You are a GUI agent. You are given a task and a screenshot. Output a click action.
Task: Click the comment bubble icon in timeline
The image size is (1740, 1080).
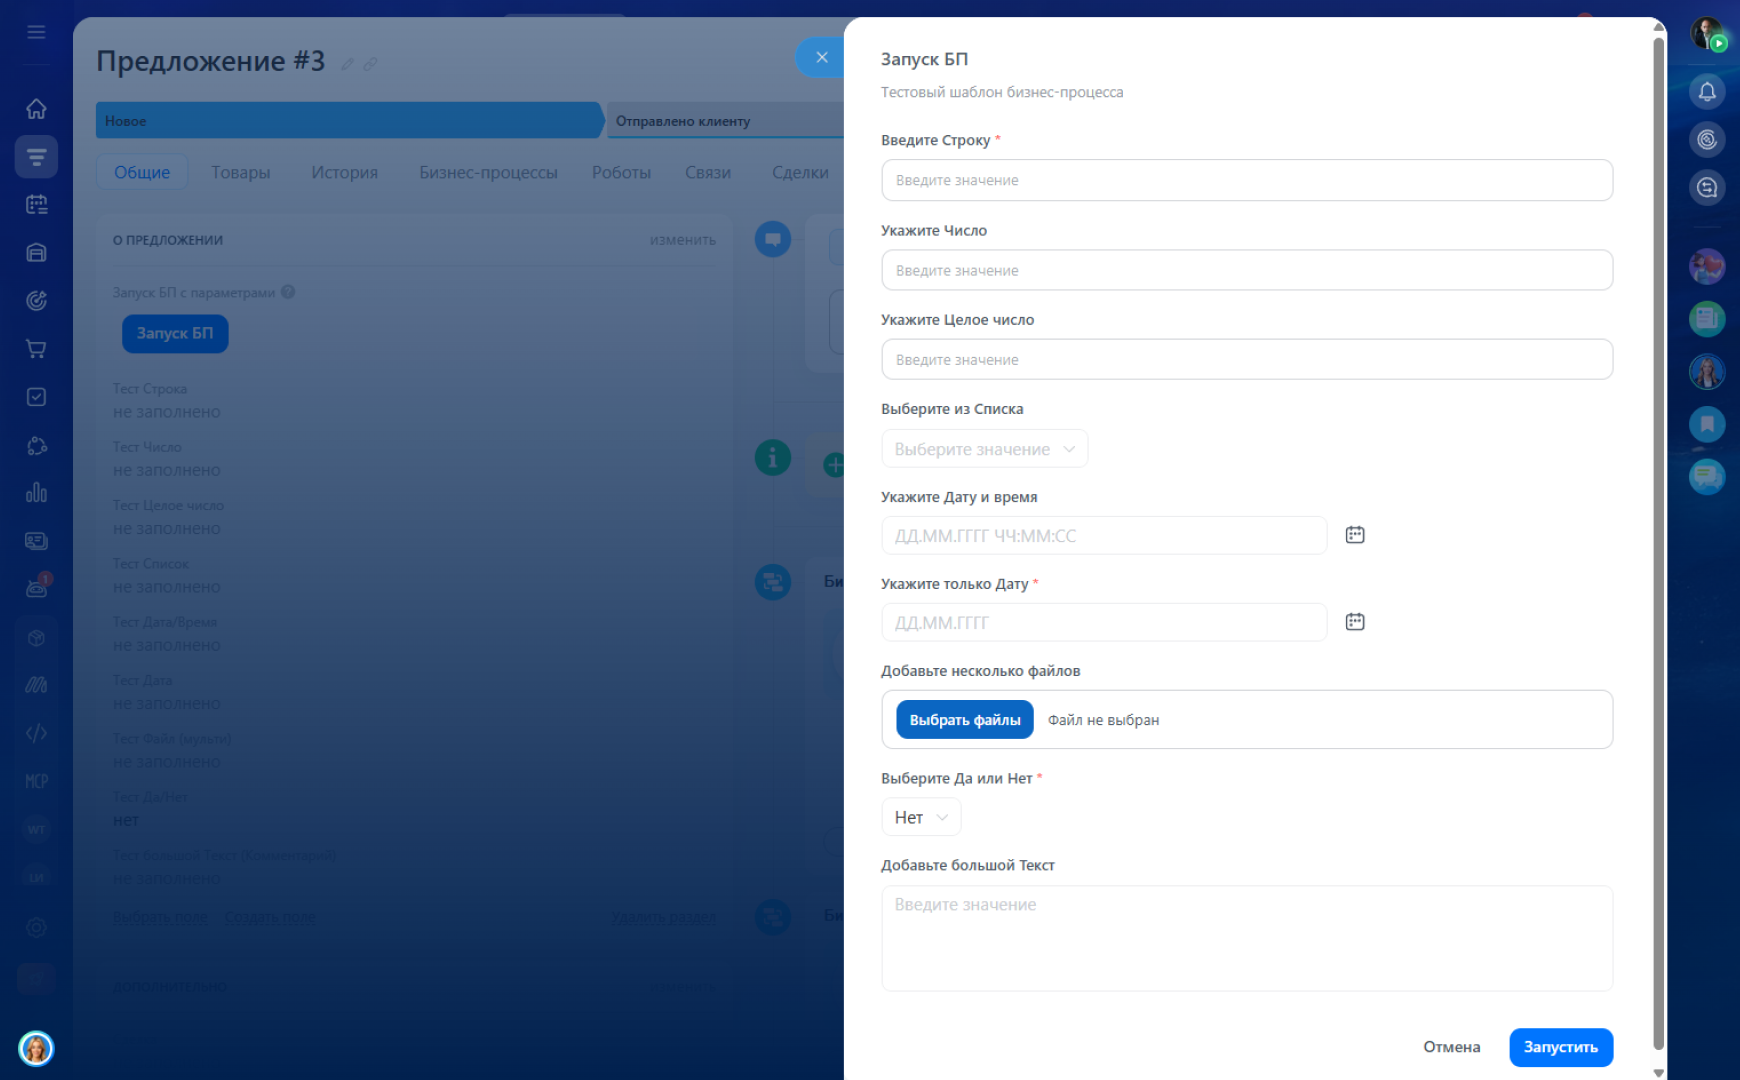(x=773, y=239)
